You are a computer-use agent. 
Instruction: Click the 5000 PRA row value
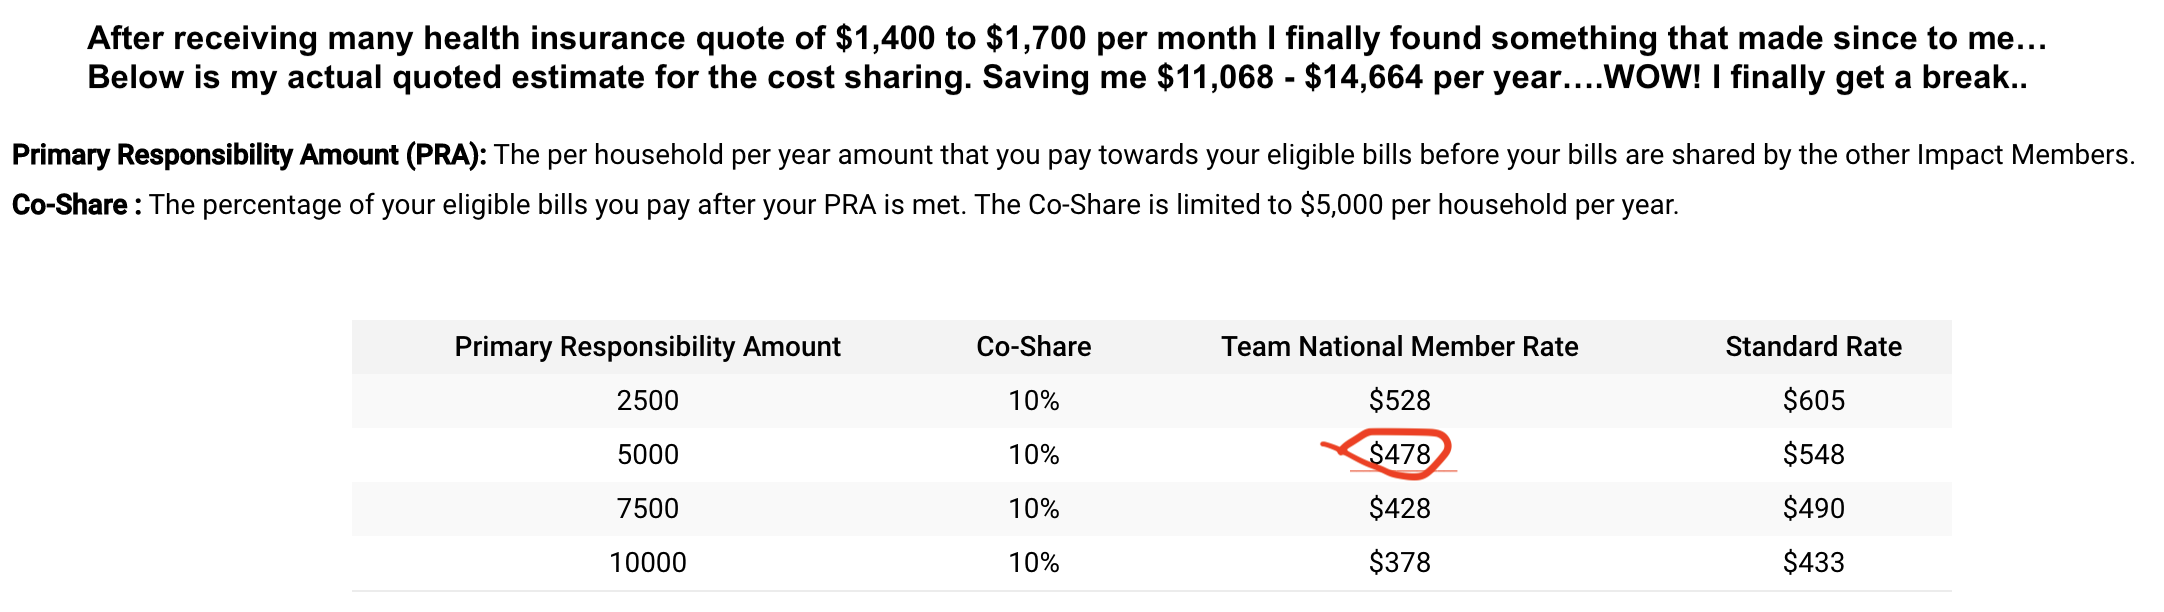647,455
